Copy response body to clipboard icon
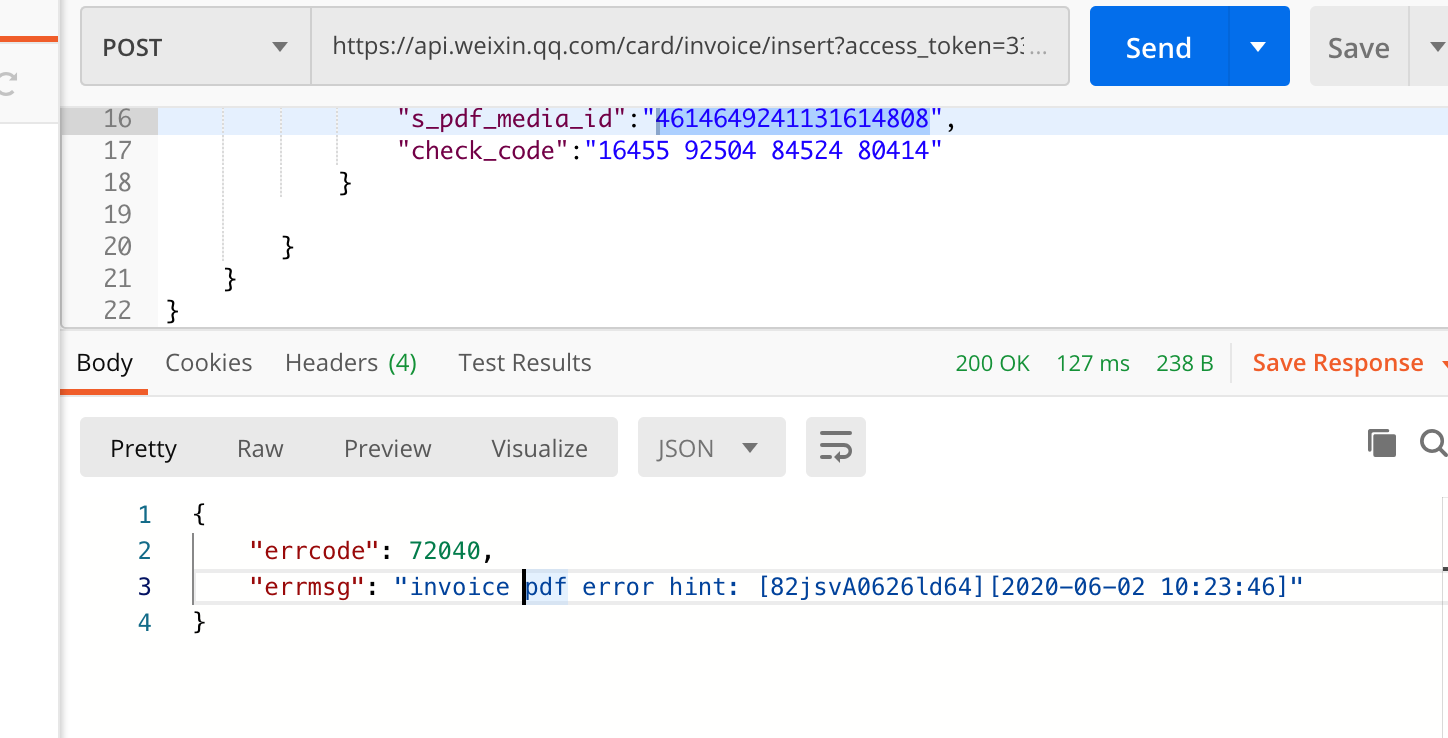The width and height of the screenshot is (1448, 738). (1381, 443)
